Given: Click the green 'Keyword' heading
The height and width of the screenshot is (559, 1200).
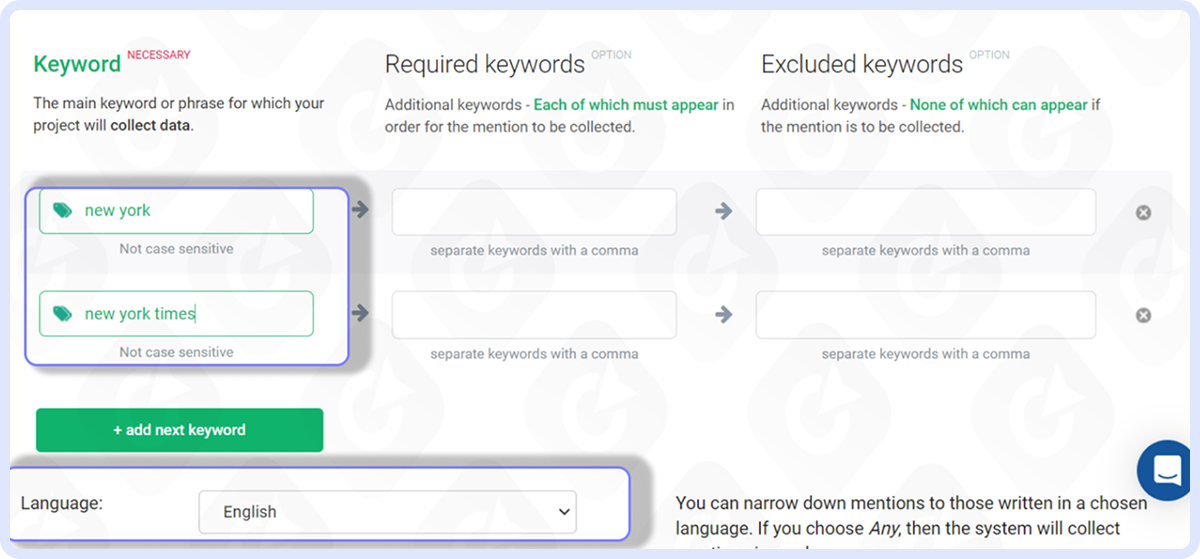Looking at the screenshot, I should pos(77,65).
